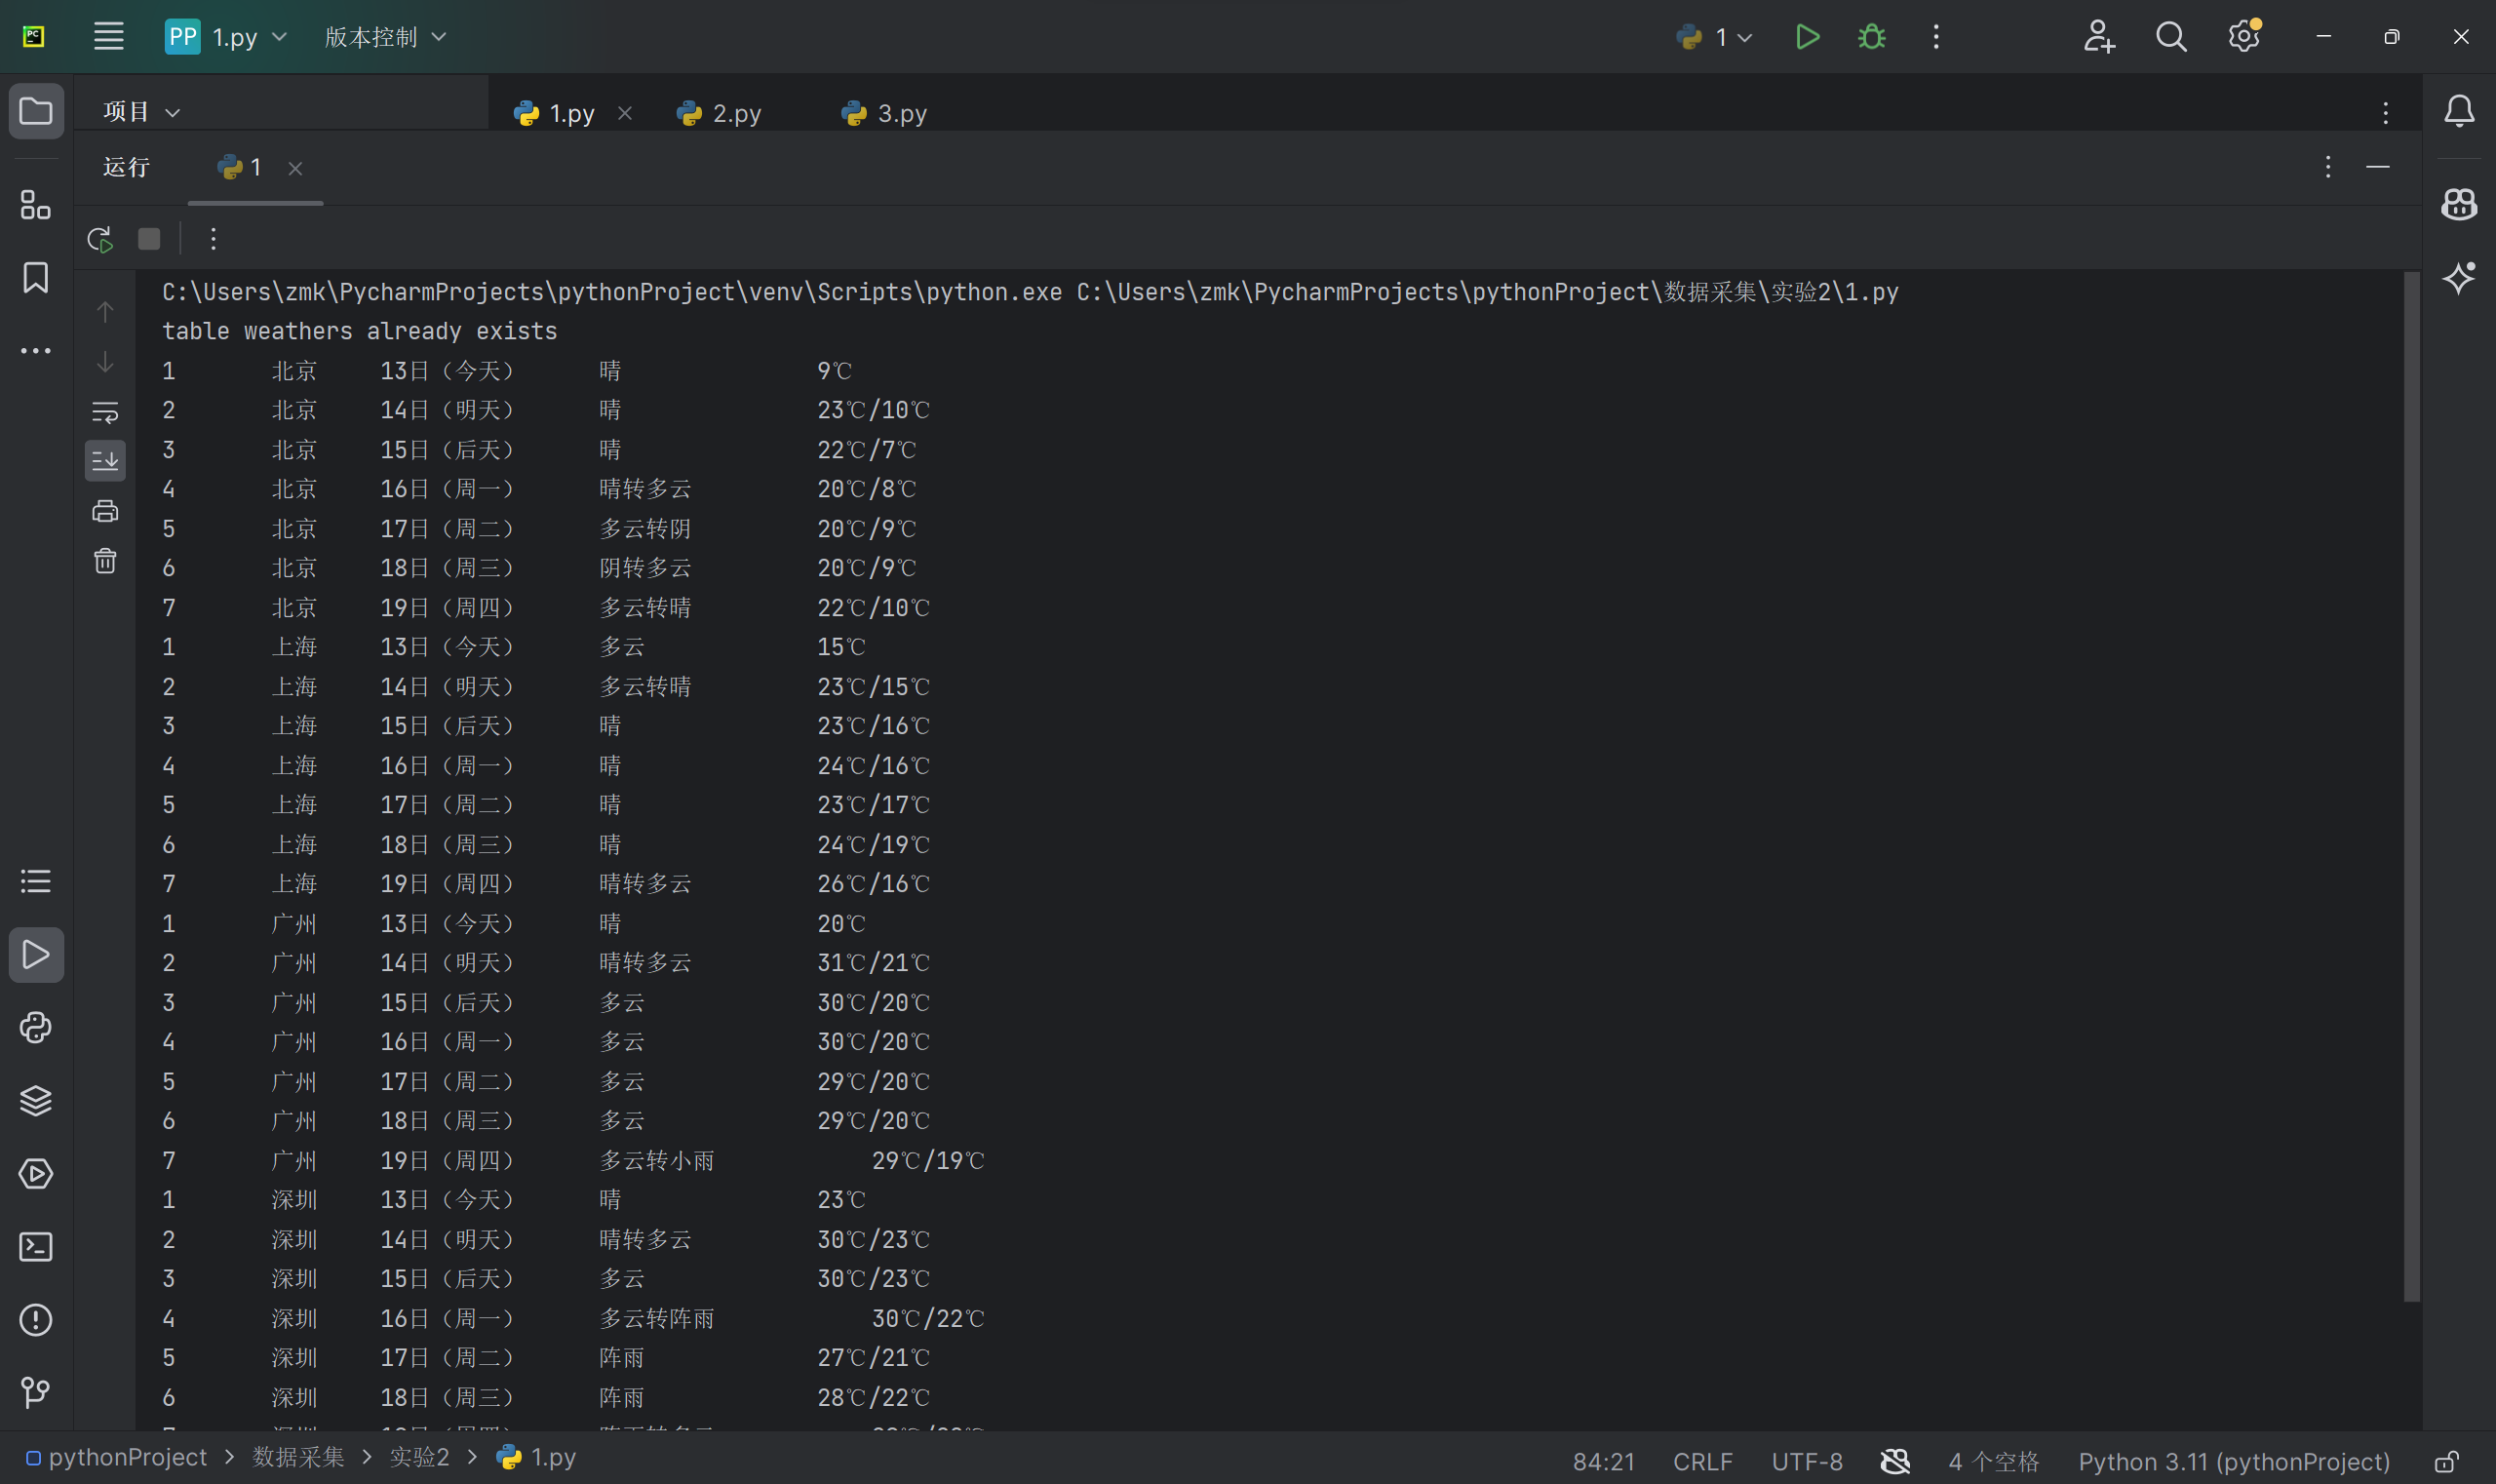Screen dimensions: 2496x1484
Task: Open the 1.py project dropdown
Action: click(226, 37)
